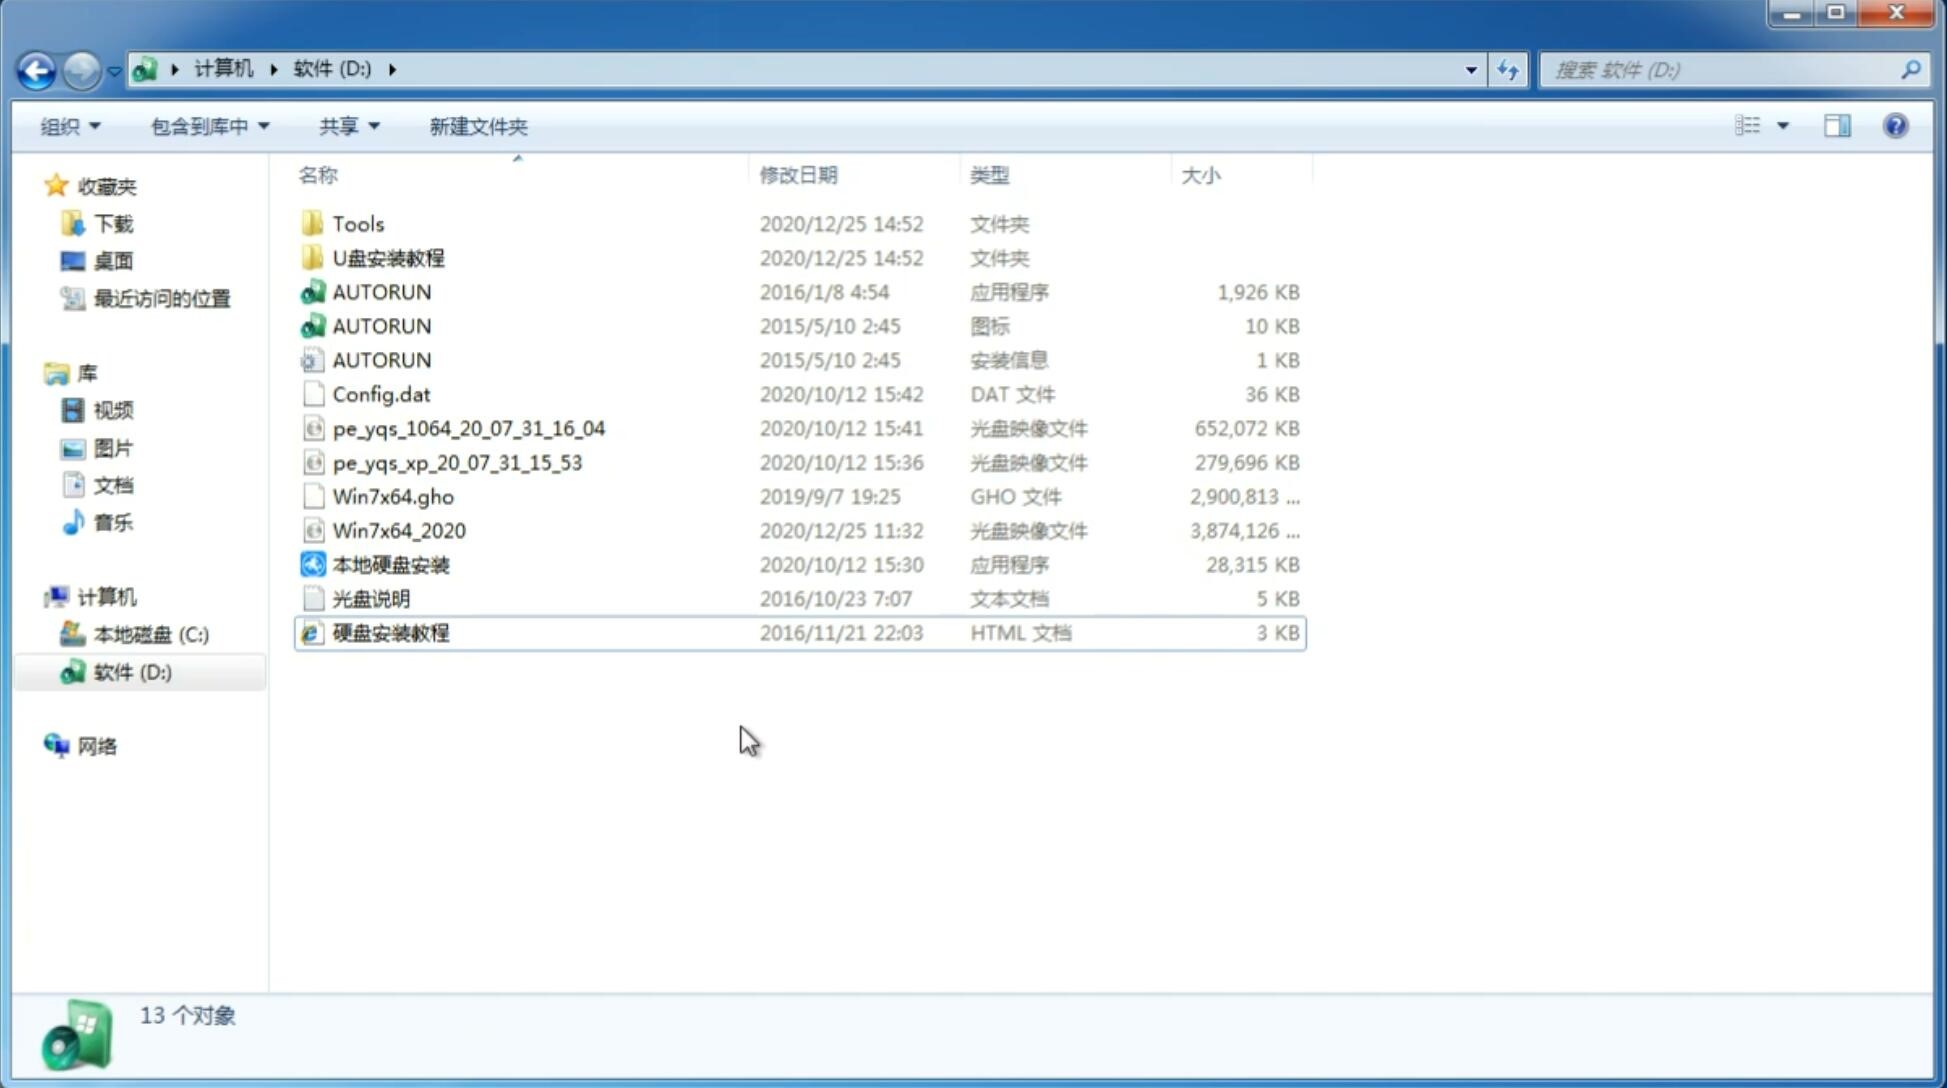Viewport: 1947px width, 1088px height.
Task: Open Win7x64.gho backup file
Action: (x=393, y=496)
